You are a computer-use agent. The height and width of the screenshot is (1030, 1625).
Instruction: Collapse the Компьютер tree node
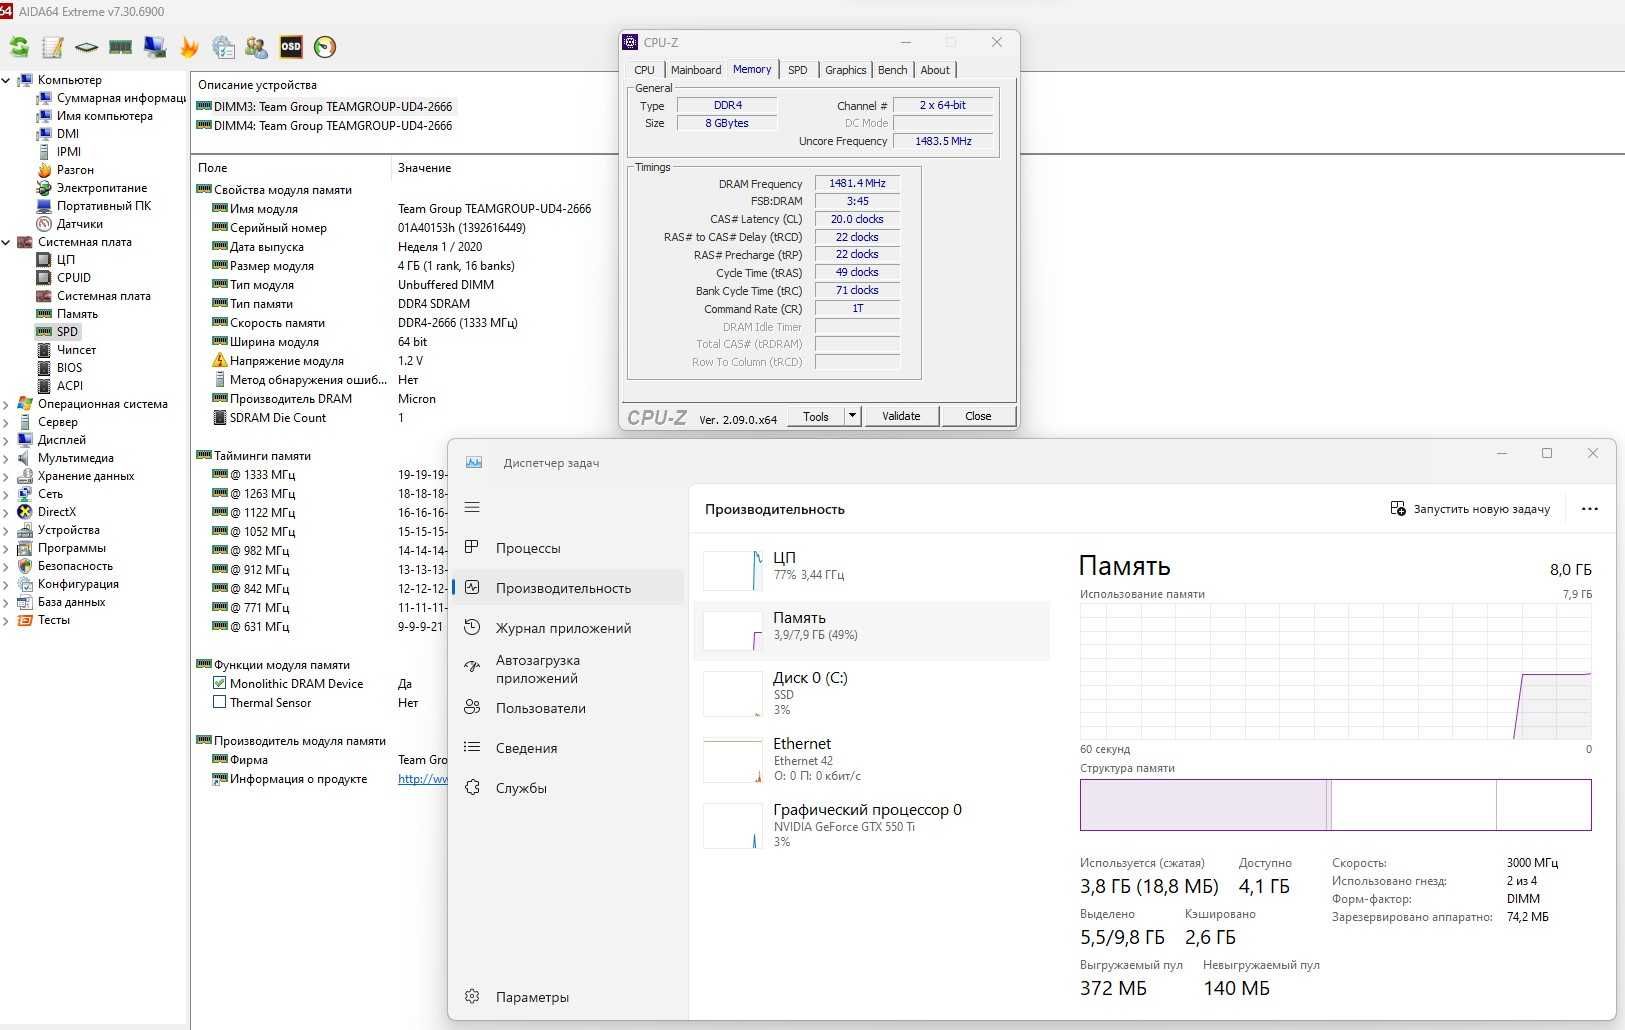point(7,80)
